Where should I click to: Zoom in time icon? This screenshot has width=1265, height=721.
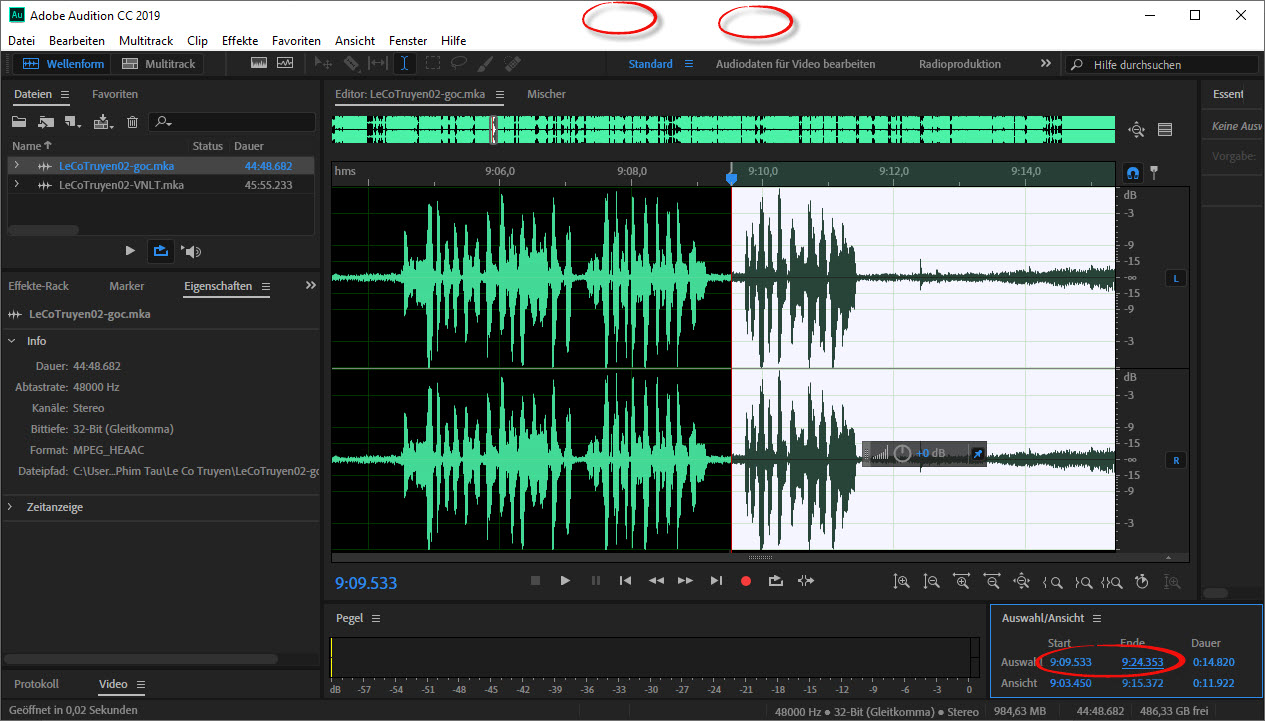[x=962, y=581]
